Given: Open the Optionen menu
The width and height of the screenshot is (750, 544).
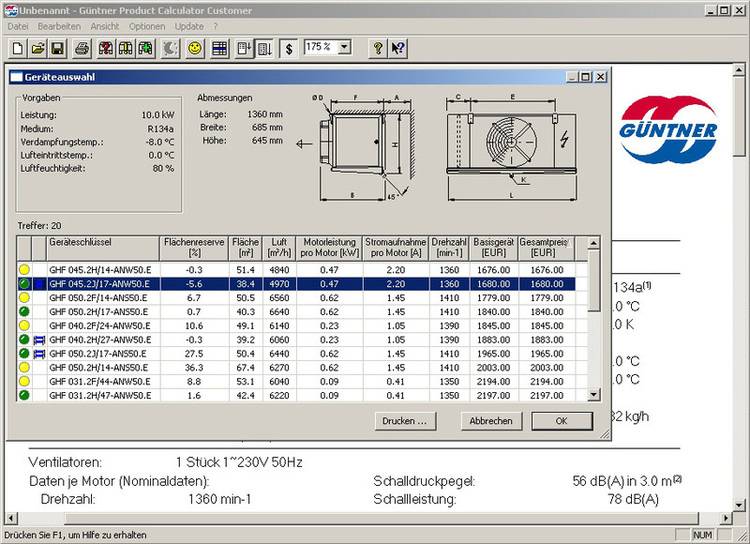Looking at the screenshot, I should coord(147,26).
